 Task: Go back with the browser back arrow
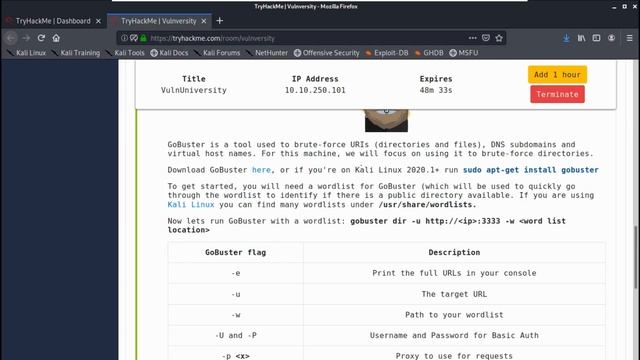coord(11,38)
